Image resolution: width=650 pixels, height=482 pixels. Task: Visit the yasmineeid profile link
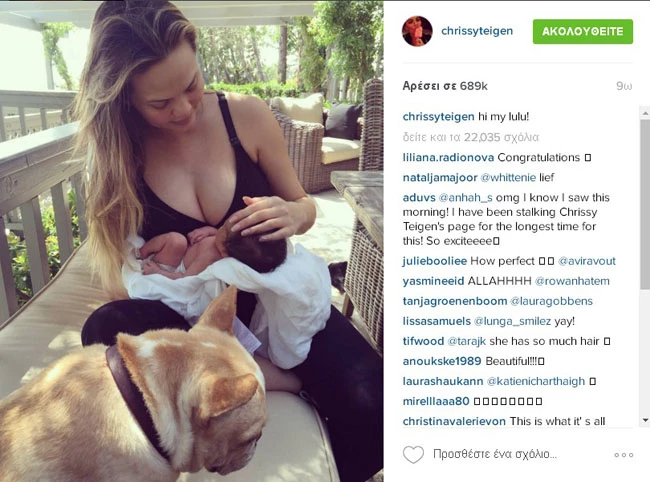point(433,281)
